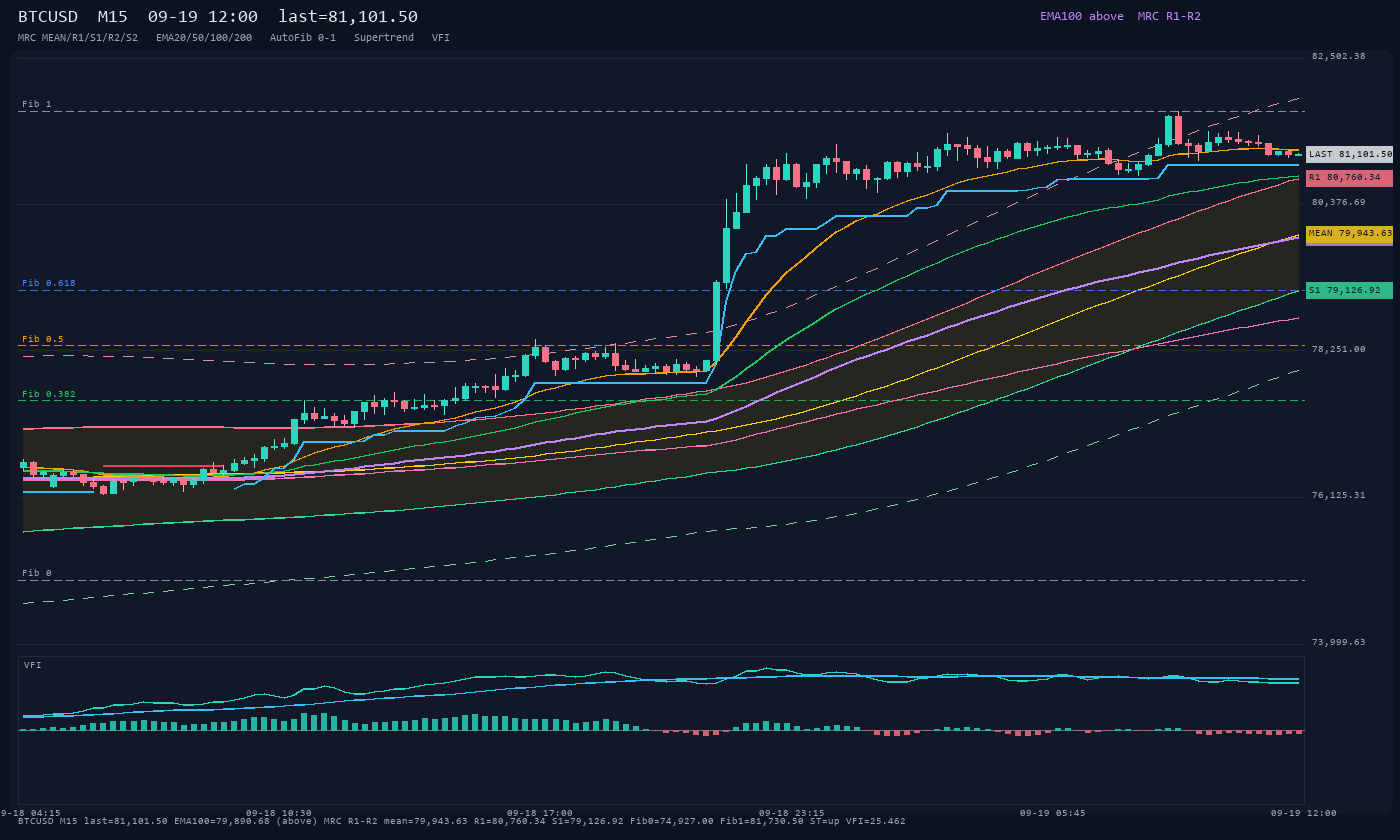Click the MRC R1-R2 status label

point(1169,16)
